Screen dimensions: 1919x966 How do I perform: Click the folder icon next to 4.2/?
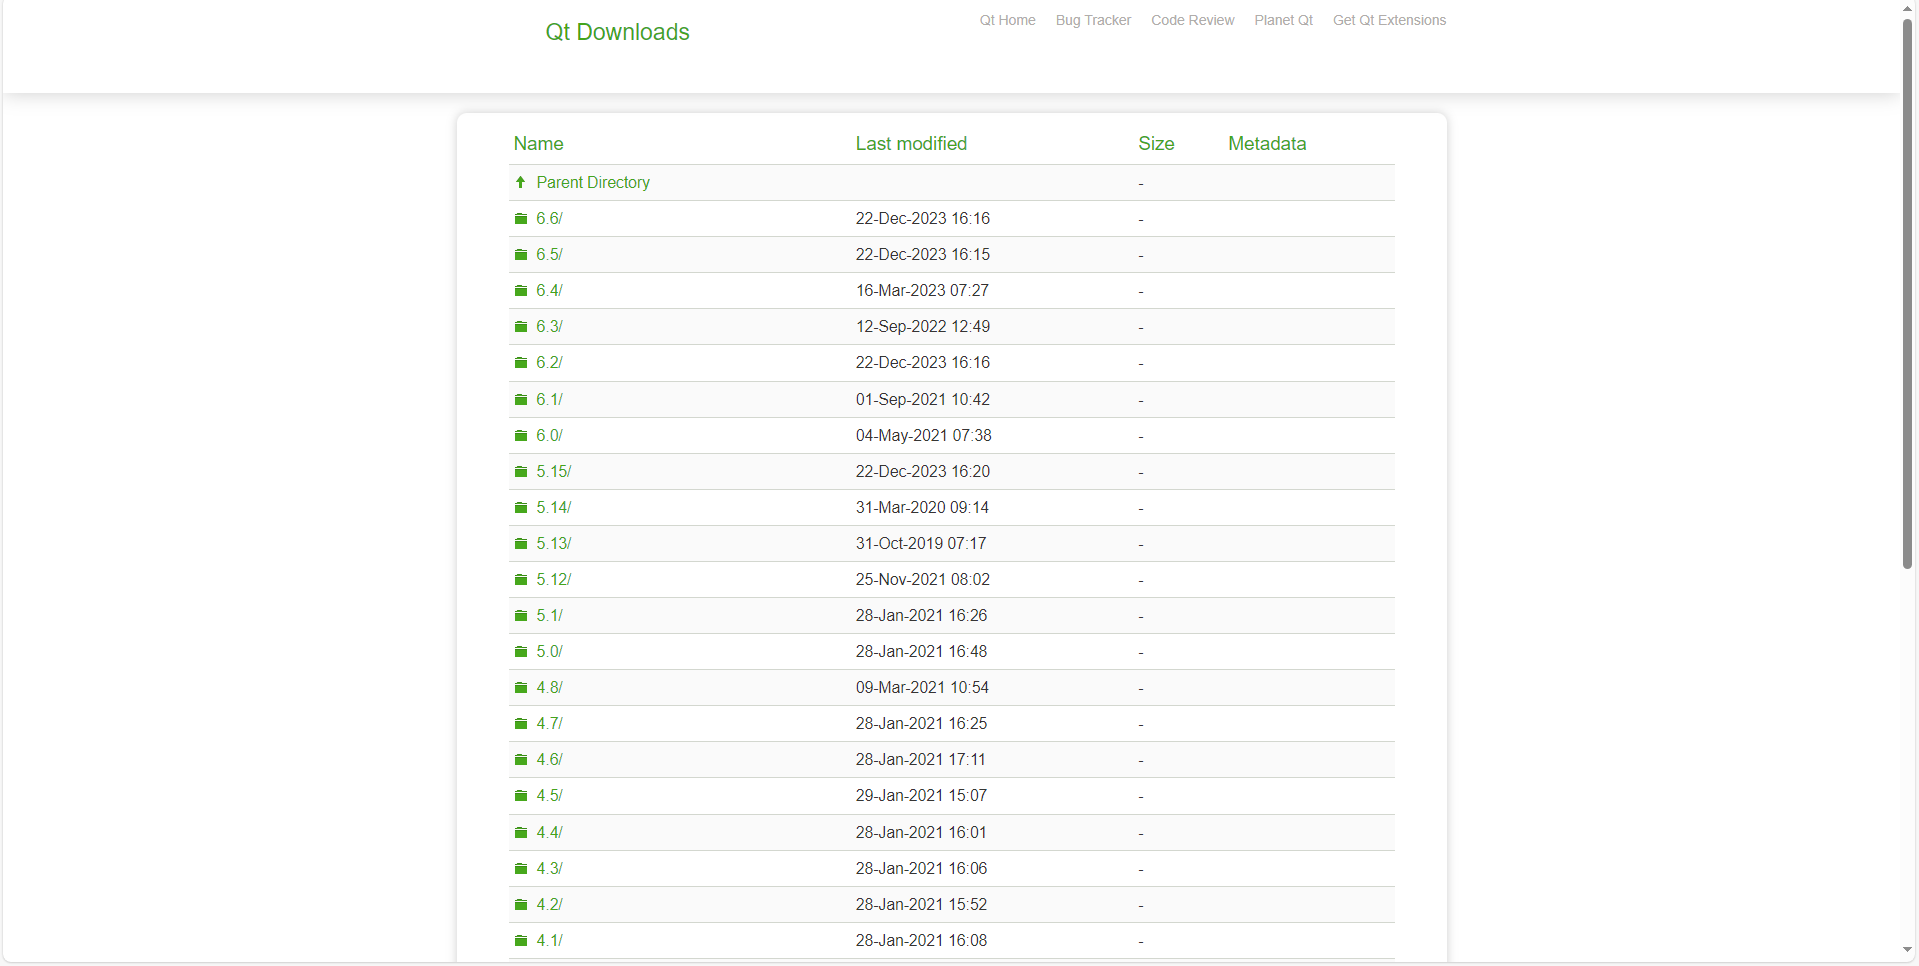tap(521, 904)
